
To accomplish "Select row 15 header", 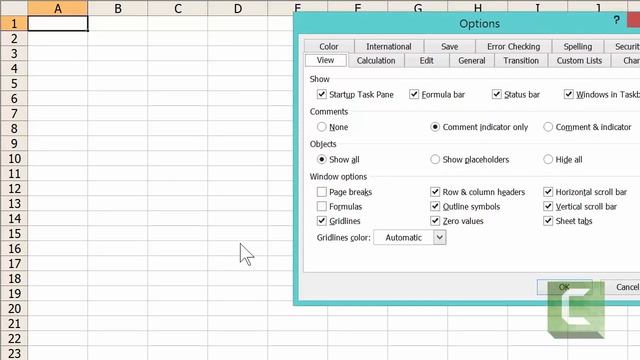I will 14,234.
